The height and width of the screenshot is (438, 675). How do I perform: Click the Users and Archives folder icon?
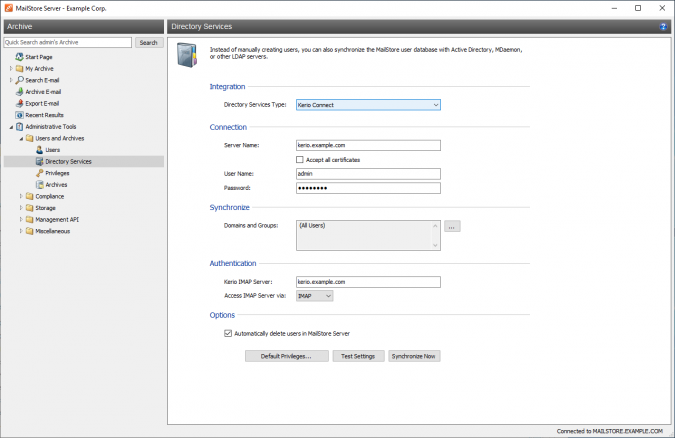point(29,138)
